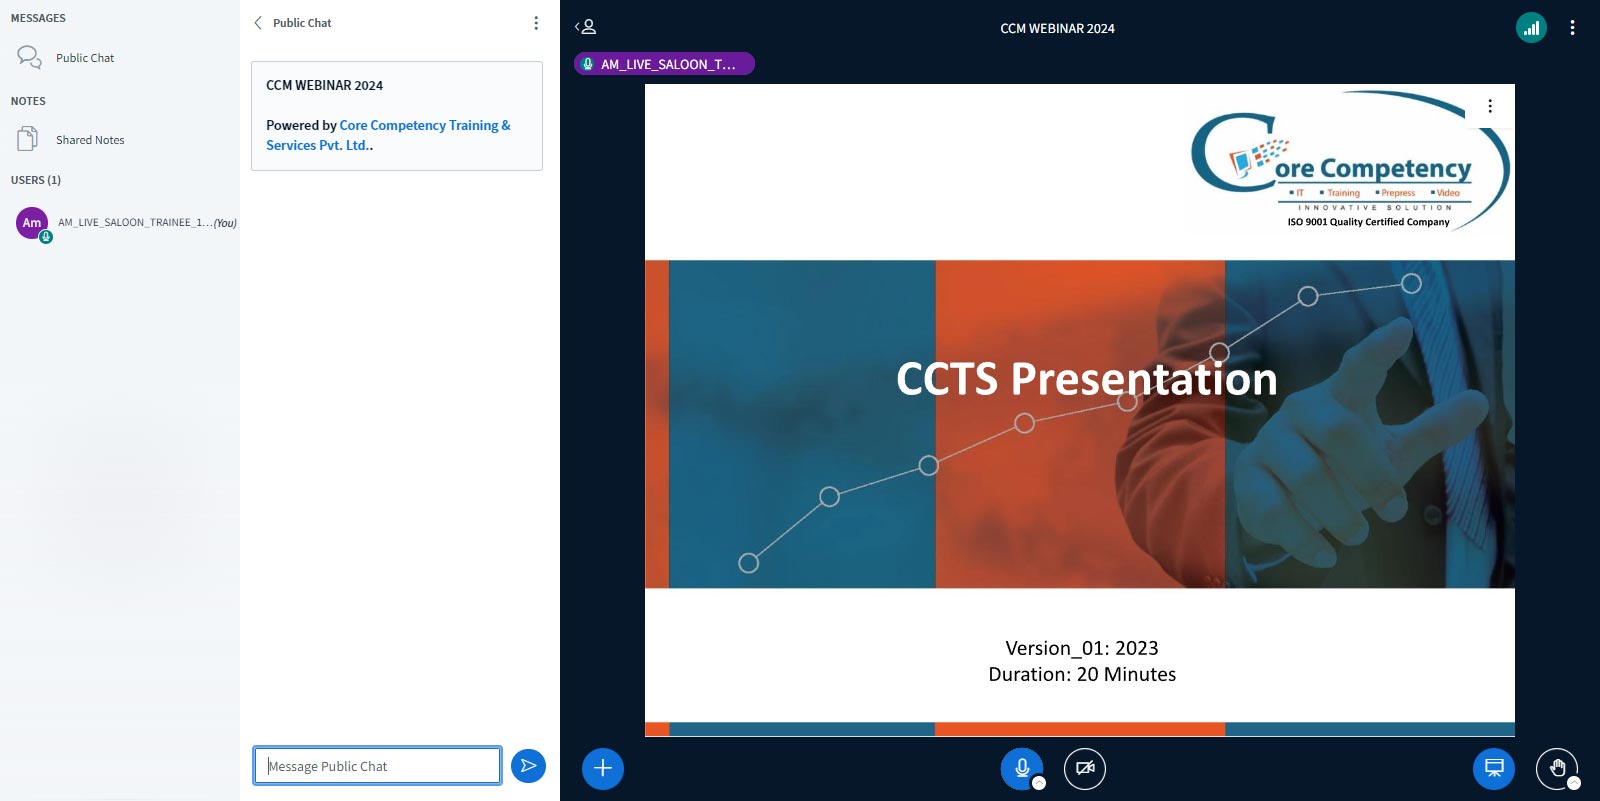Open the session options menu
The image size is (1600, 801).
(1572, 28)
